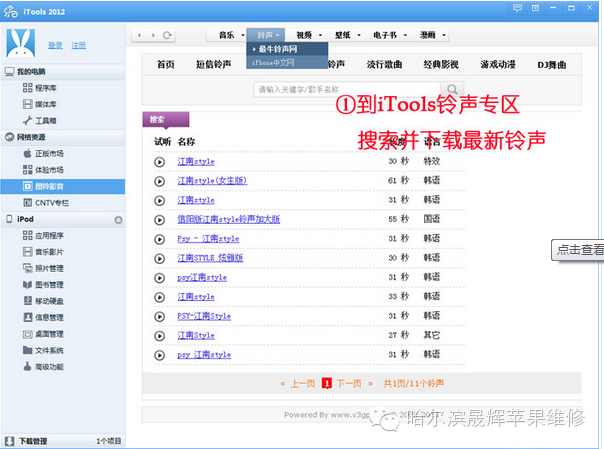Click the forward navigation arrow
Screen dimensions: 604x449
tap(153, 35)
